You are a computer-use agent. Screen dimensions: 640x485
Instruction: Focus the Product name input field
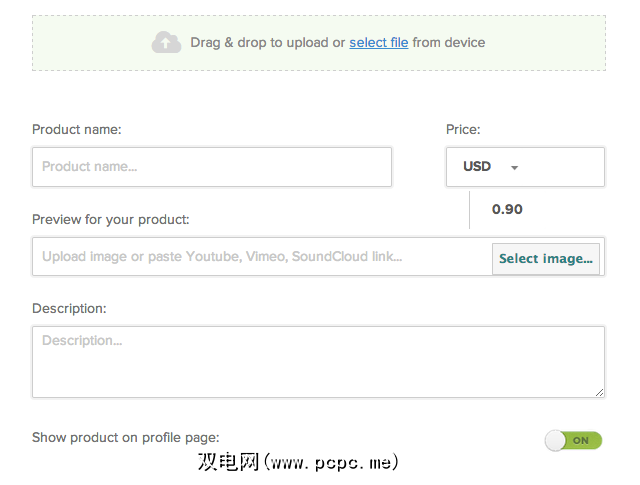pyautogui.click(x=212, y=167)
